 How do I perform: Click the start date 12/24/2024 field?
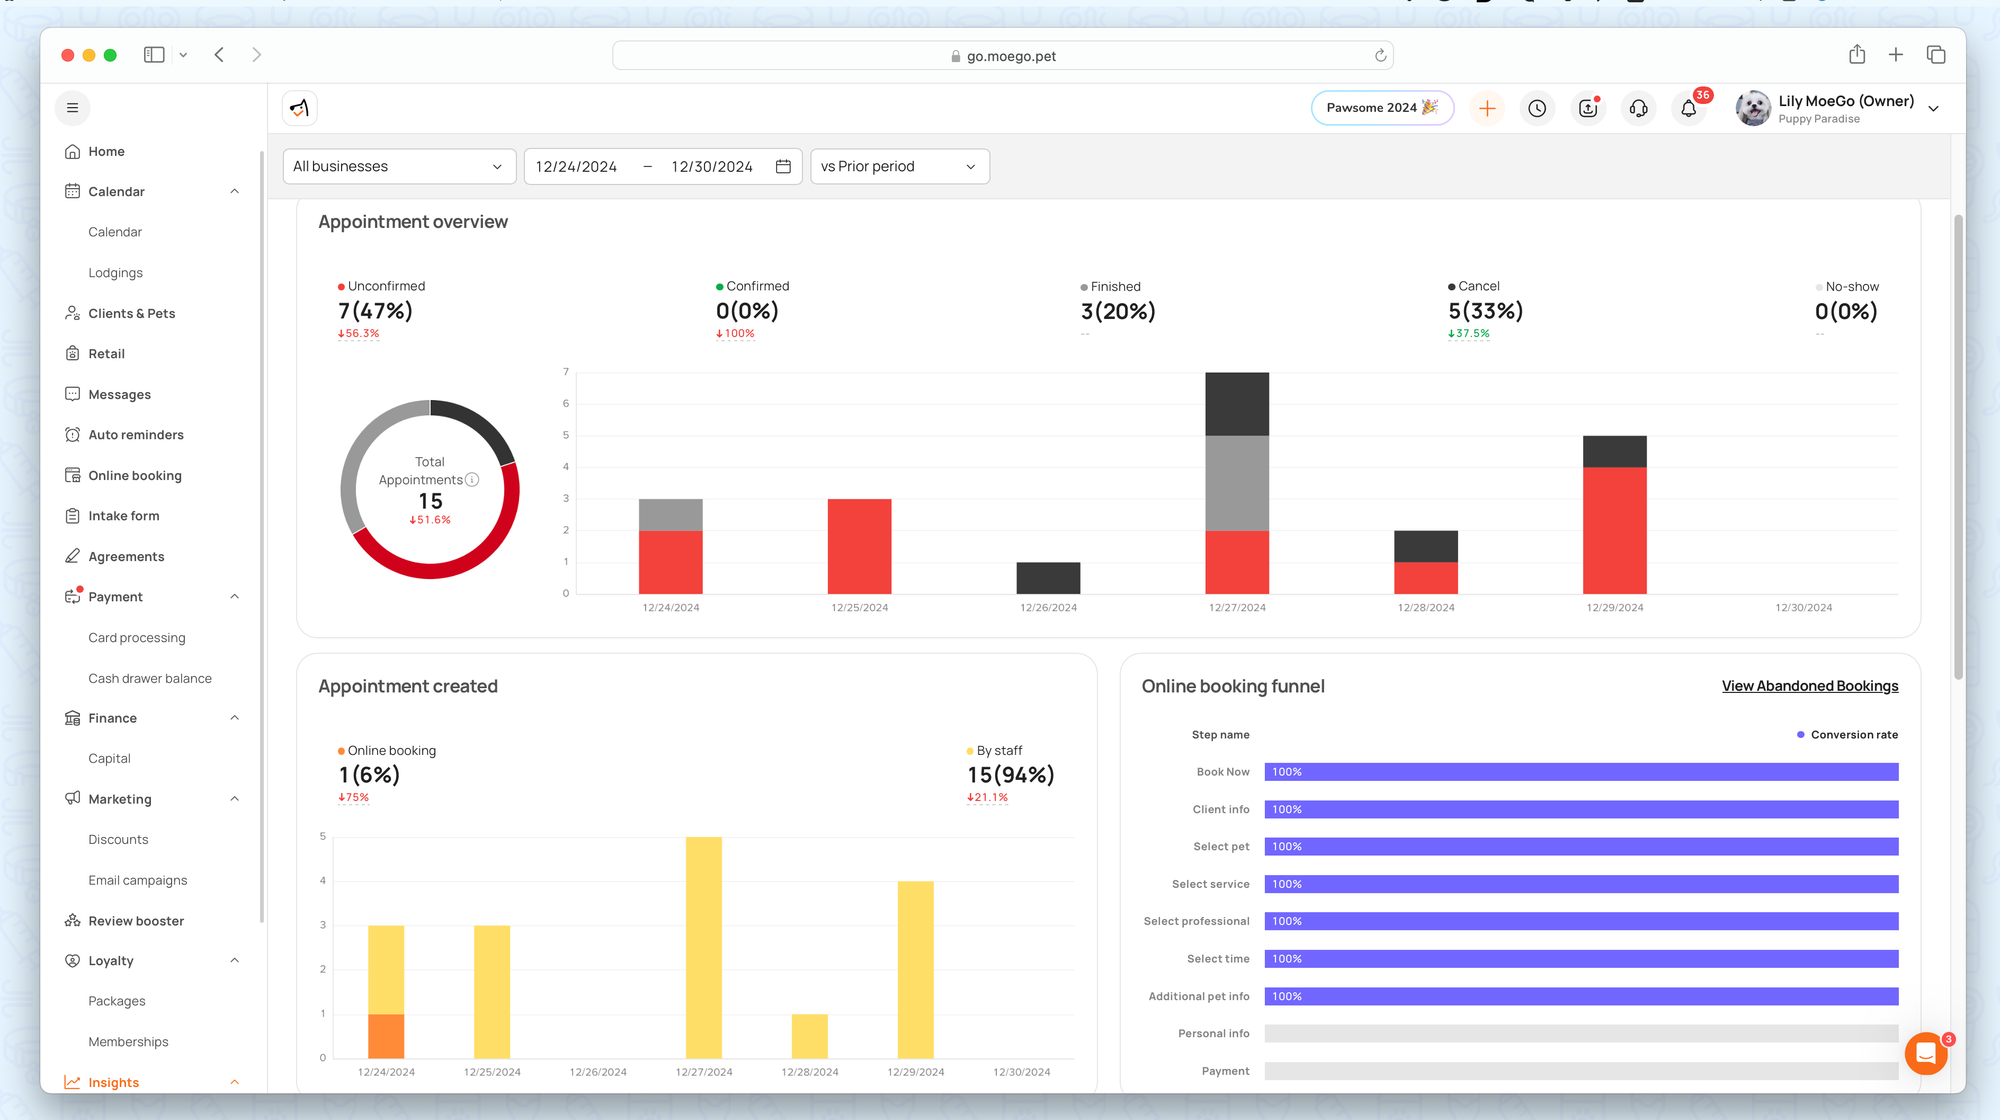[576, 166]
